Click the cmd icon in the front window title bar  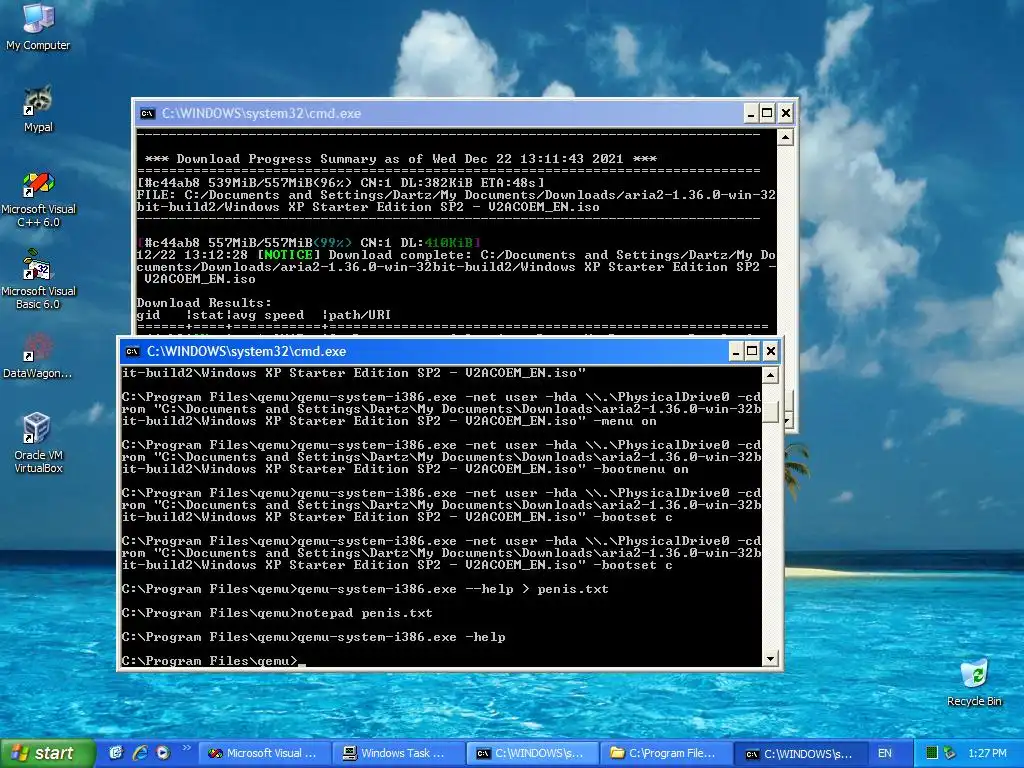(x=133, y=351)
